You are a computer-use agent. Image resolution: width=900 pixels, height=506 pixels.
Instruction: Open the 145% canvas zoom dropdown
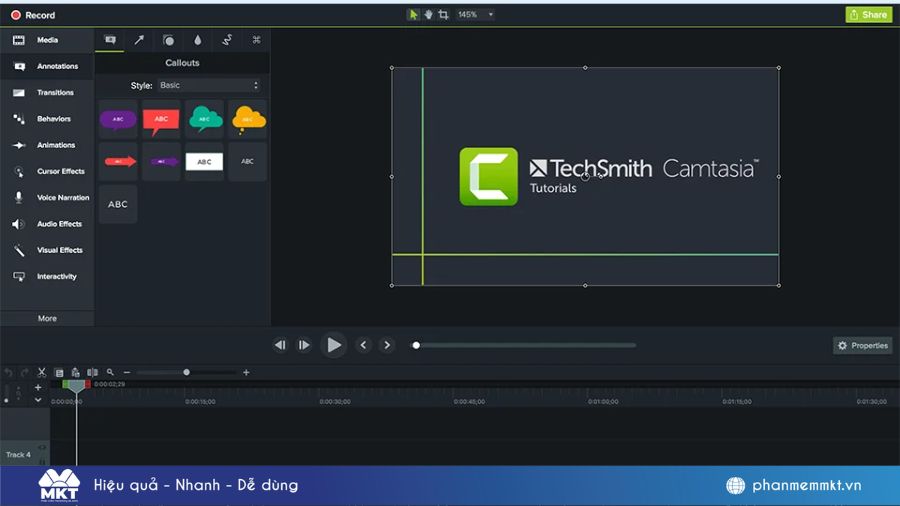(475, 14)
